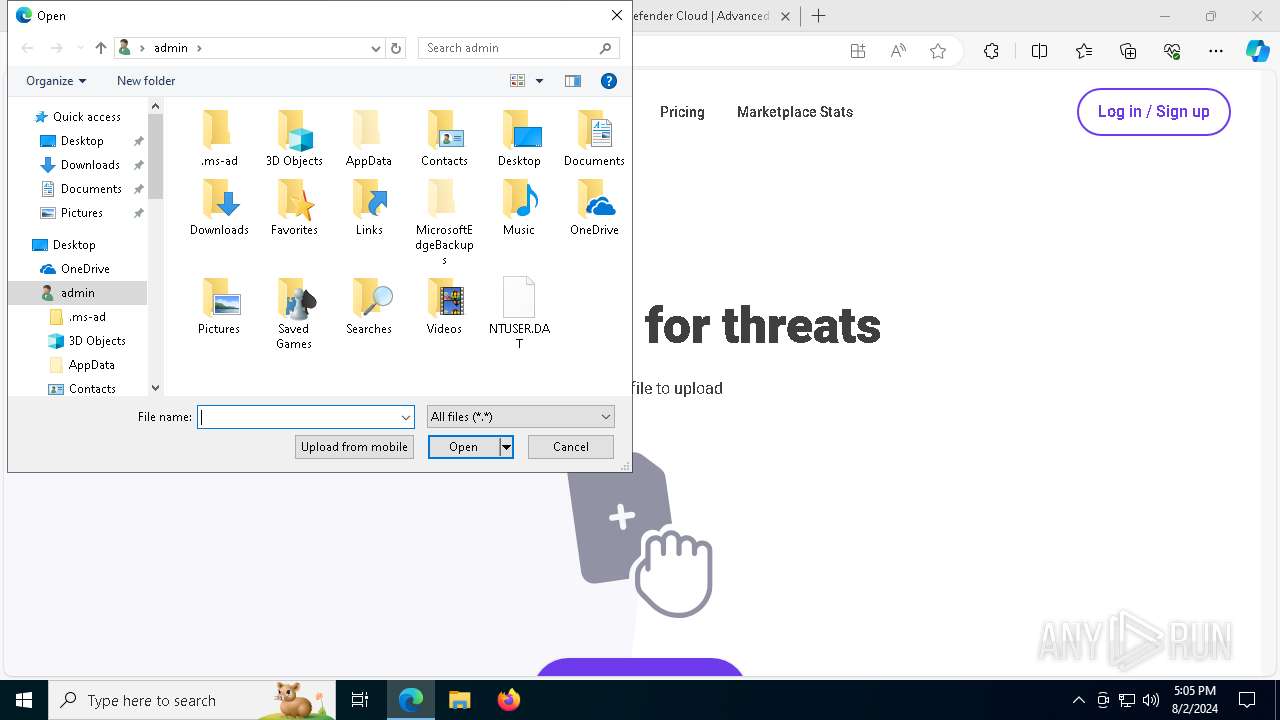Open Edge Collections icon
Image resolution: width=1280 pixels, height=720 pixels.
1128,51
